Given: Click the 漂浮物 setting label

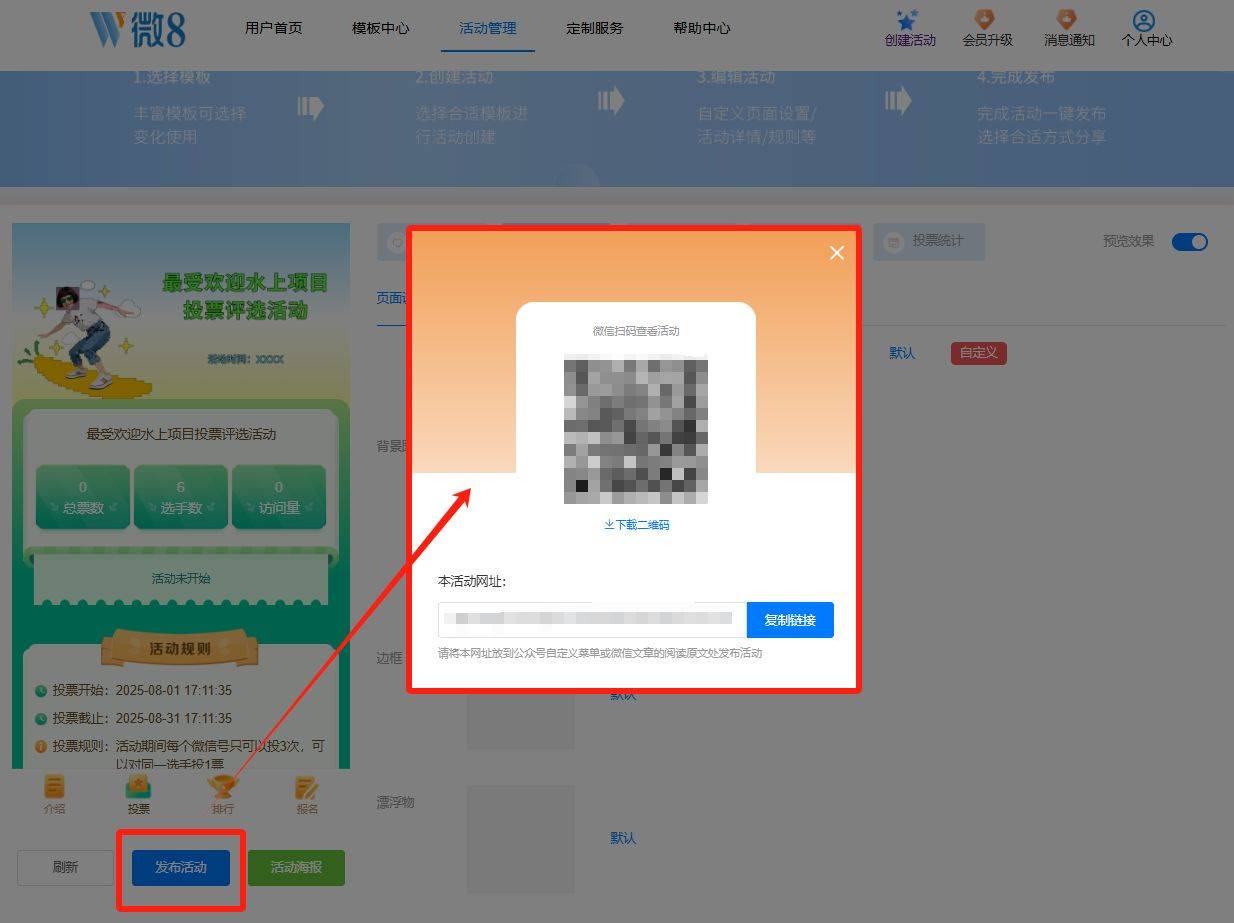Looking at the screenshot, I should pyautogui.click(x=395, y=802).
